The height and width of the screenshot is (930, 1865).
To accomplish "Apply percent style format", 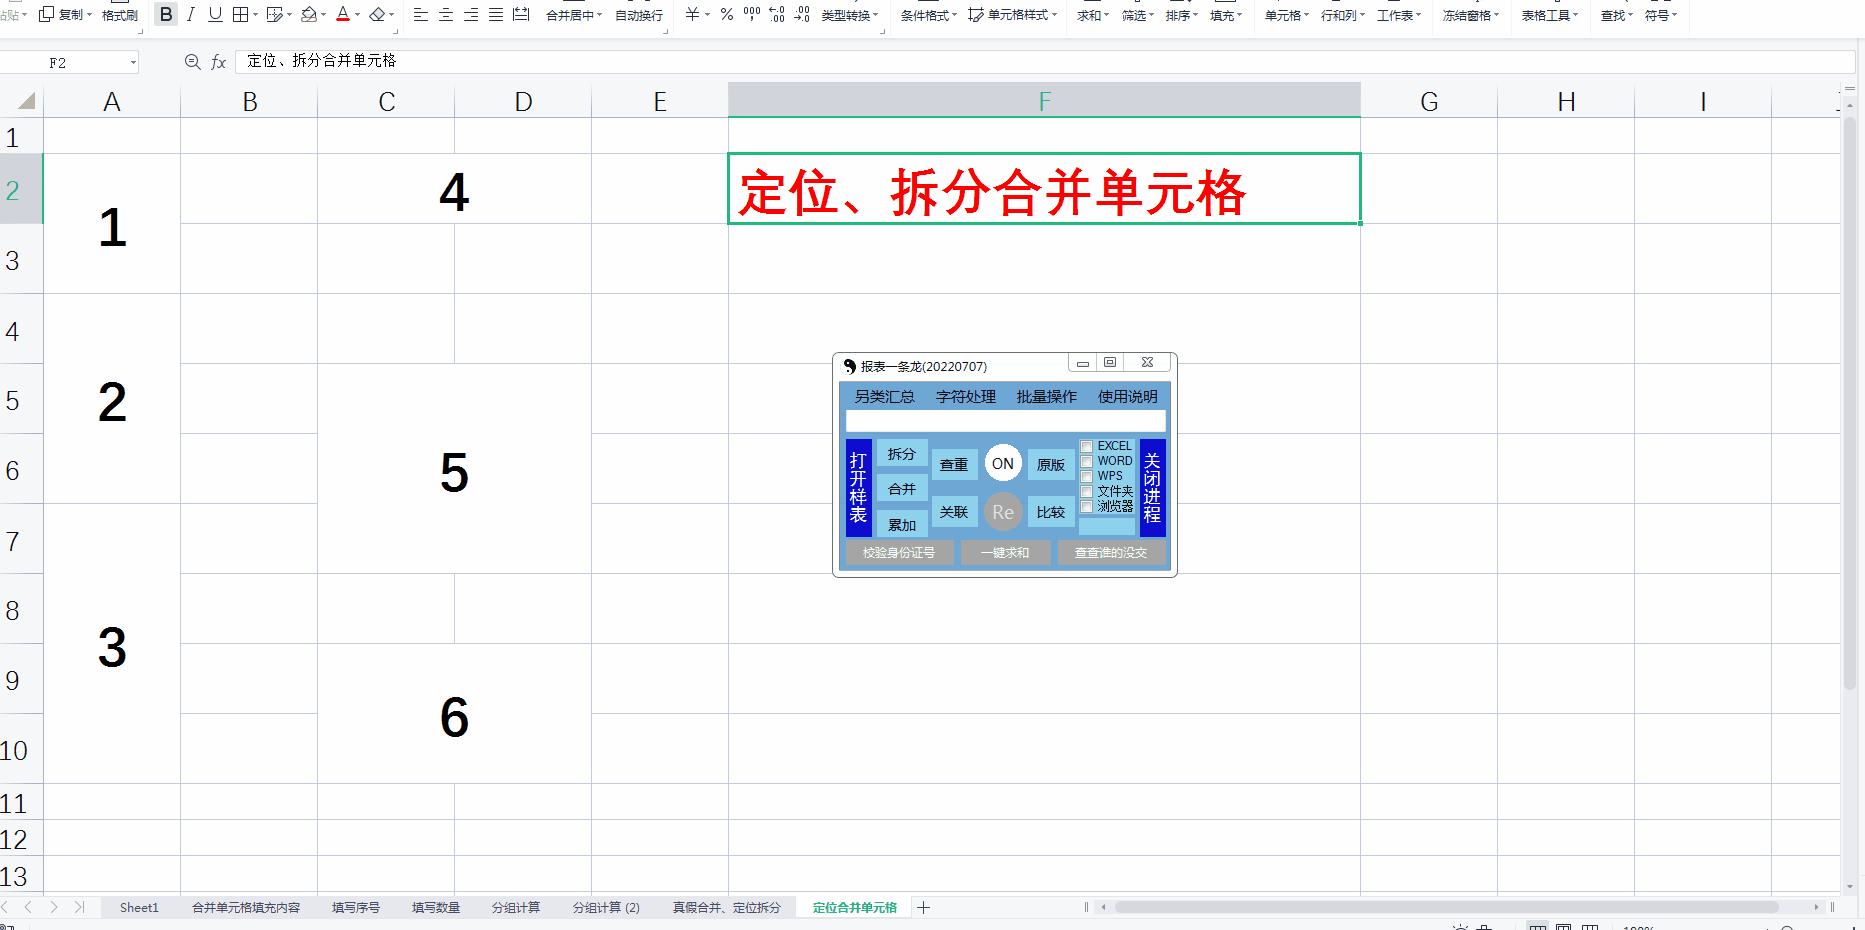I will pos(727,14).
